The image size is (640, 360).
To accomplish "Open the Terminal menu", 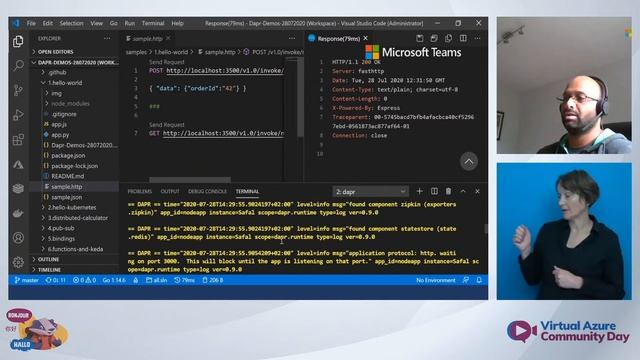I will 153,23.
